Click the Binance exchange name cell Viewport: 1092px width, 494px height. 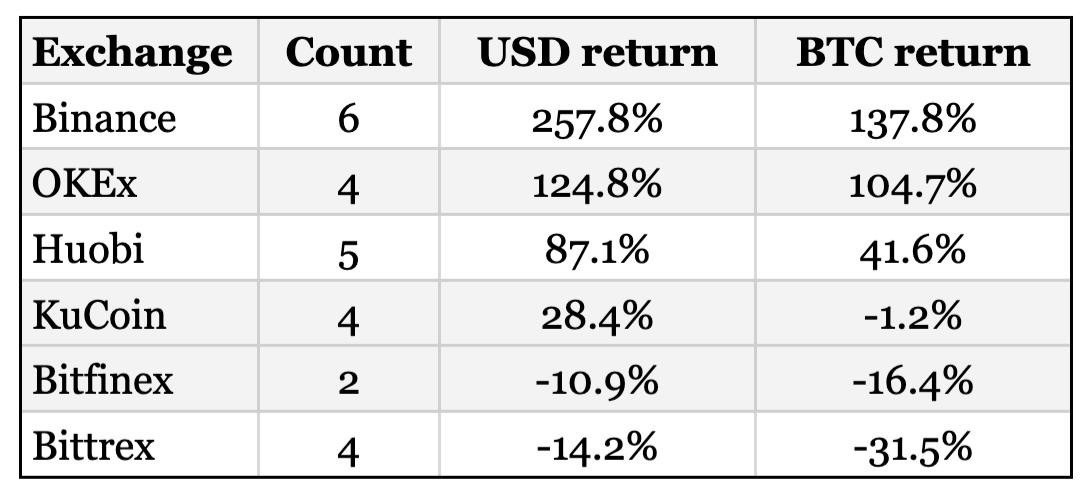click(104, 119)
